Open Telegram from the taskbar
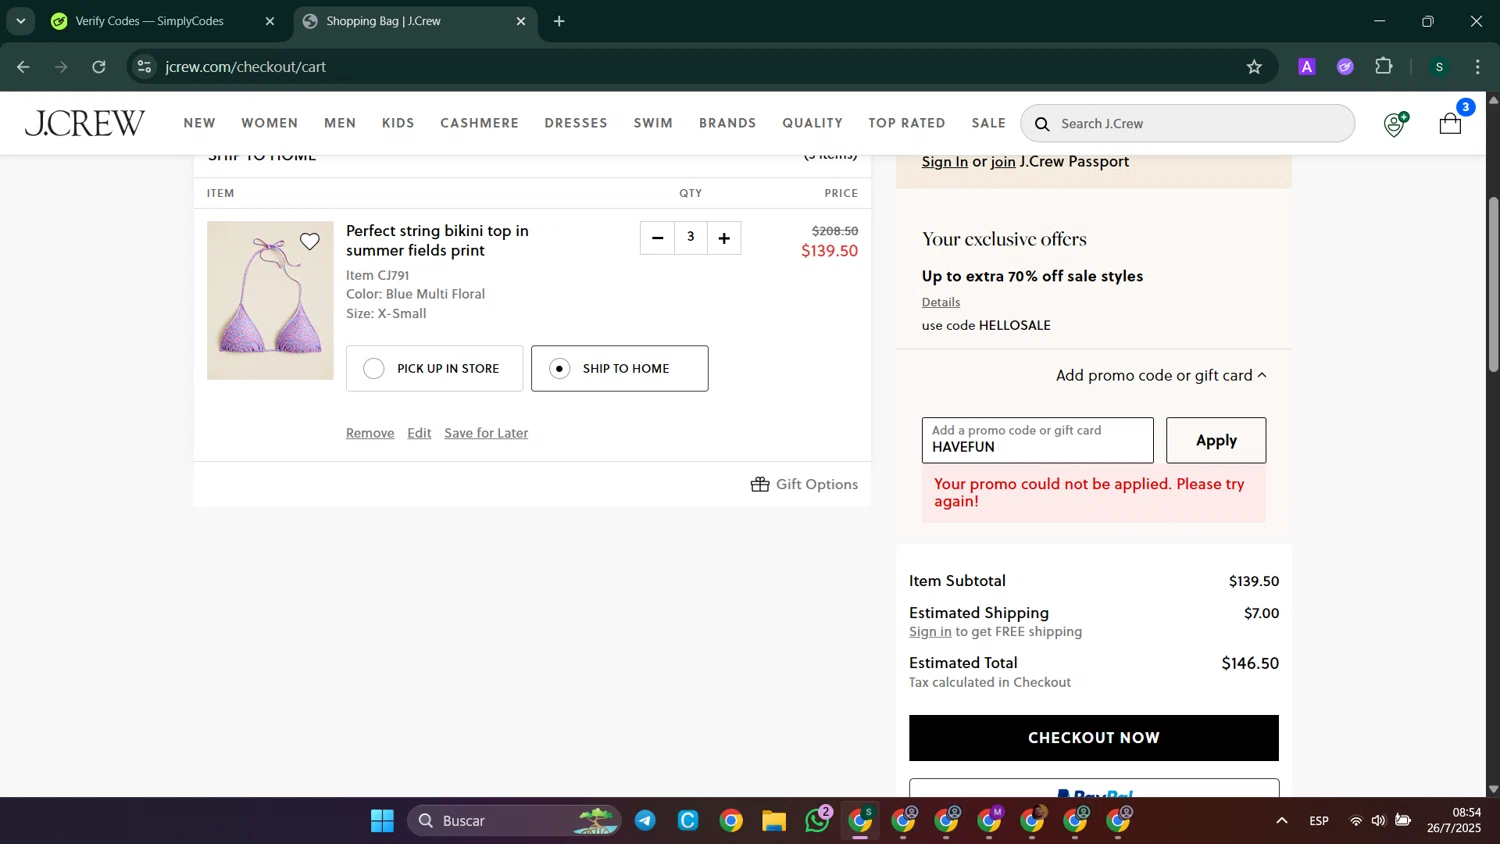Screen dimensions: 1500x844 click(645, 821)
